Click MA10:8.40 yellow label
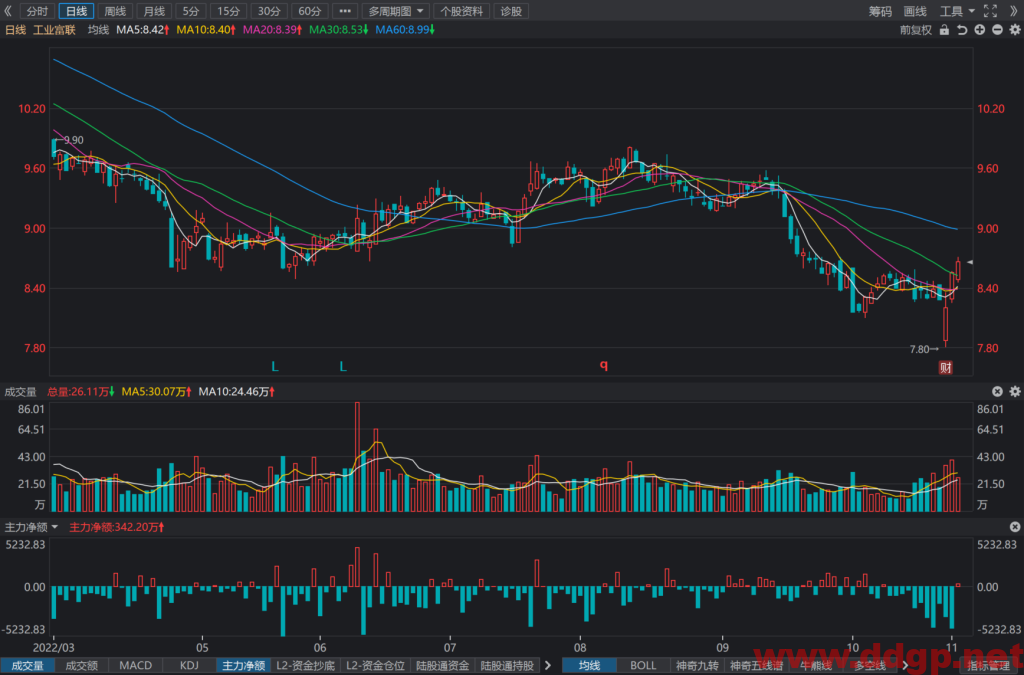This screenshot has height=675, width=1024. tap(206, 29)
